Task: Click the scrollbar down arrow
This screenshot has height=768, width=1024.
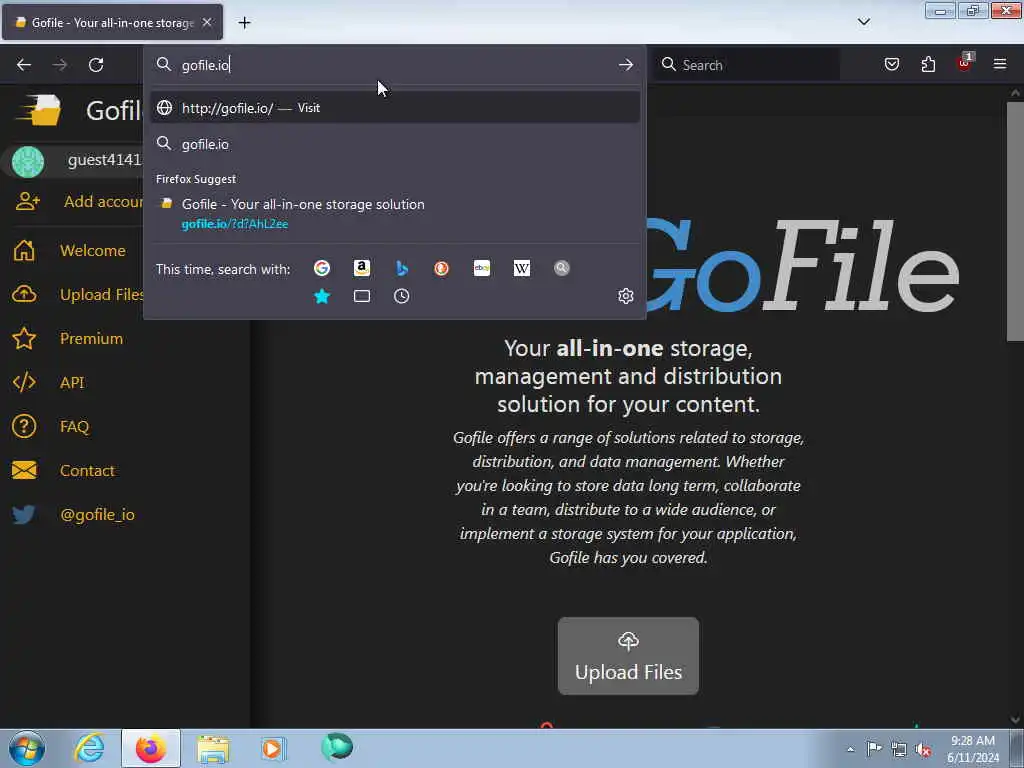Action: tap(1015, 720)
